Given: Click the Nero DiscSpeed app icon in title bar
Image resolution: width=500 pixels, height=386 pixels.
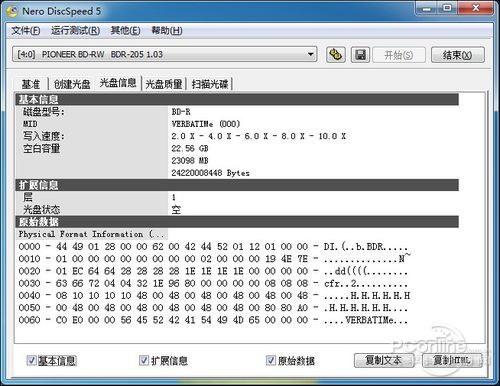Looking at the screenshot, I should coord(12,12).
